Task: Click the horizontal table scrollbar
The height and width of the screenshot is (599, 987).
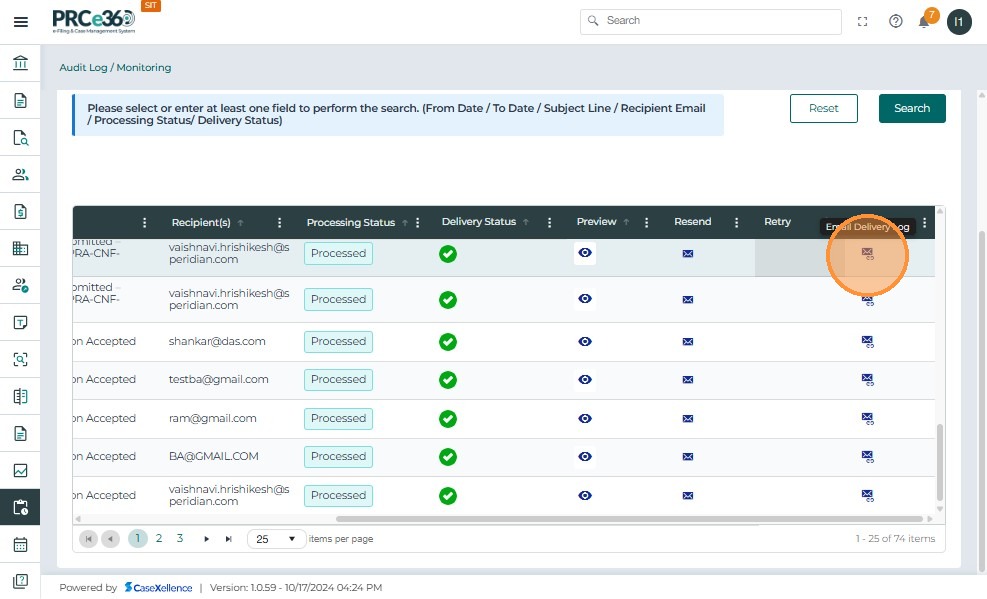Action: coord(630,519)
